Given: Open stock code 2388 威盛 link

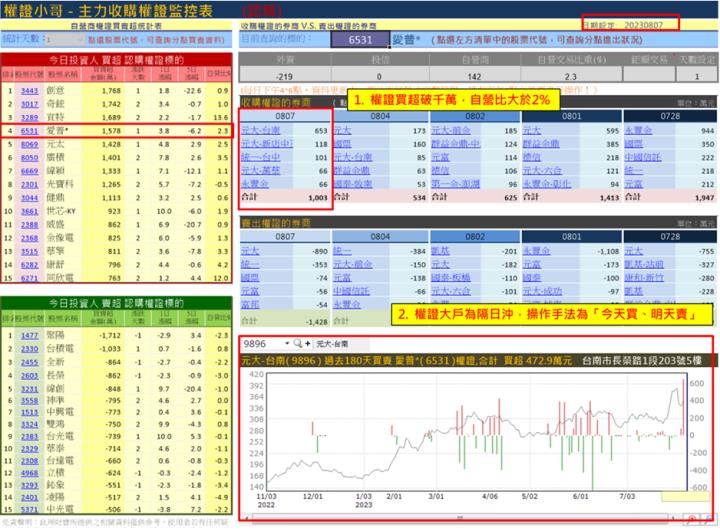Looking at the screenshot, I should [29, 225].
